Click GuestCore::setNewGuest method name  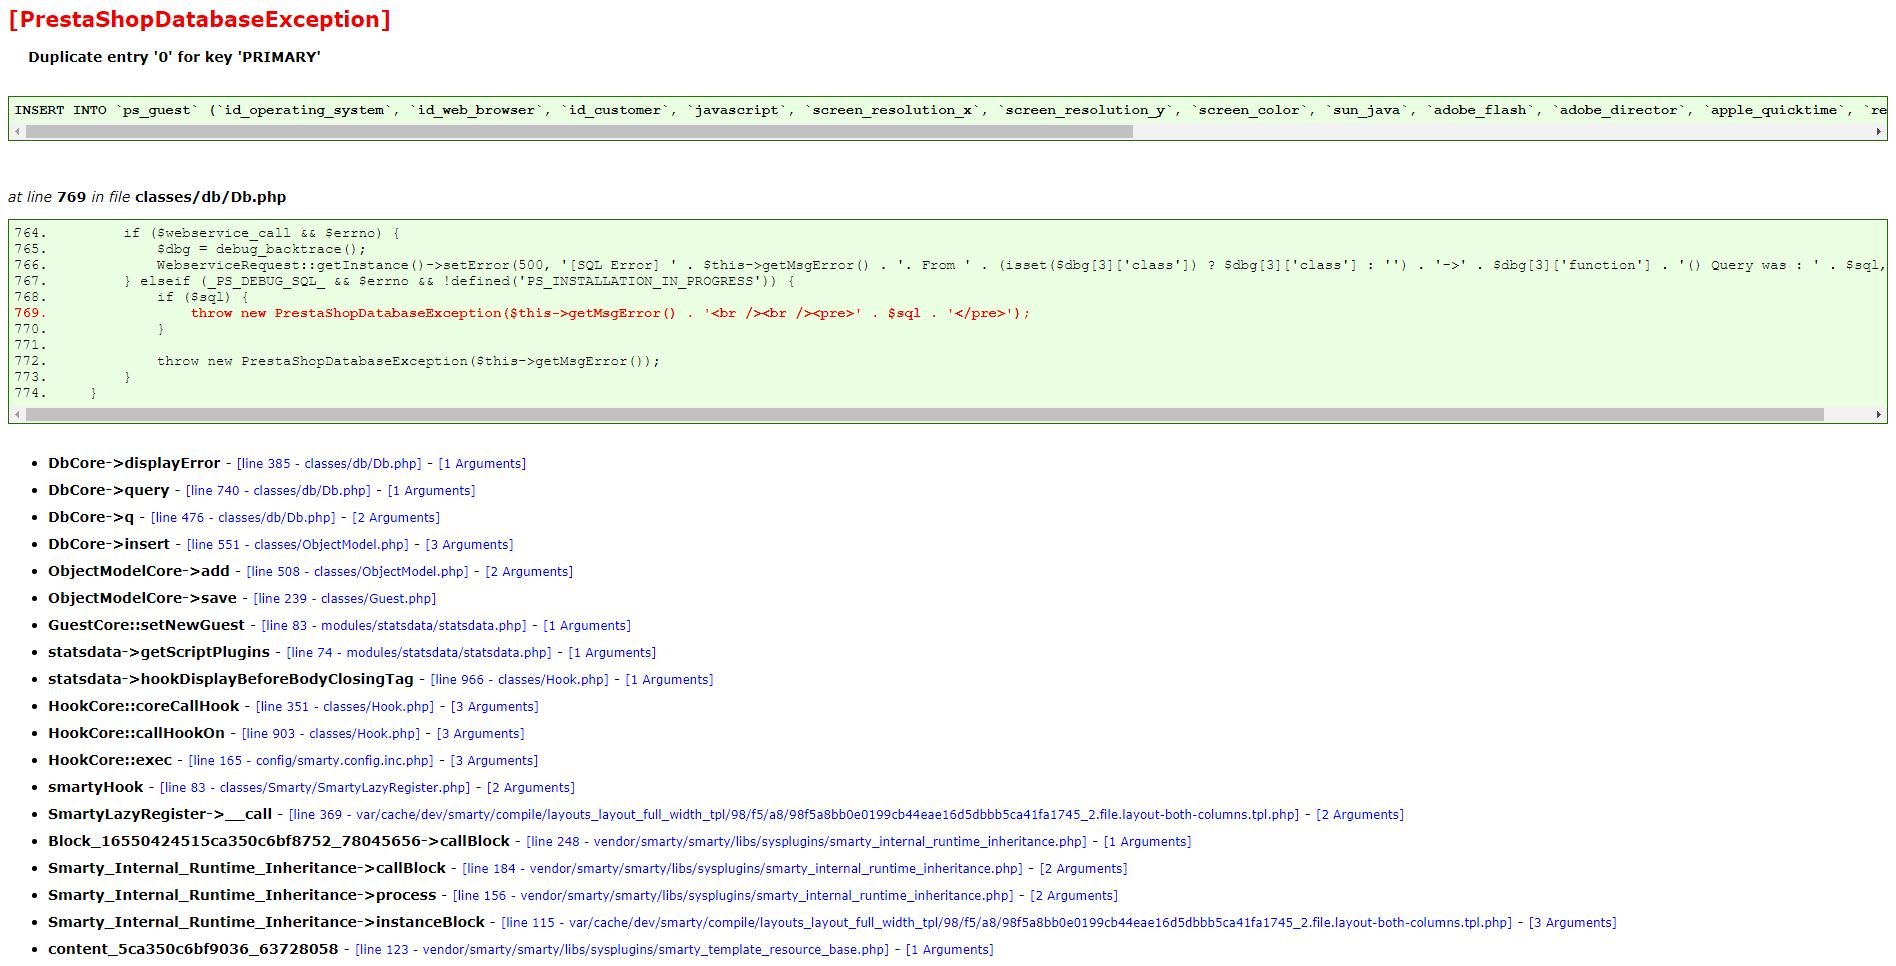[146, 625]
